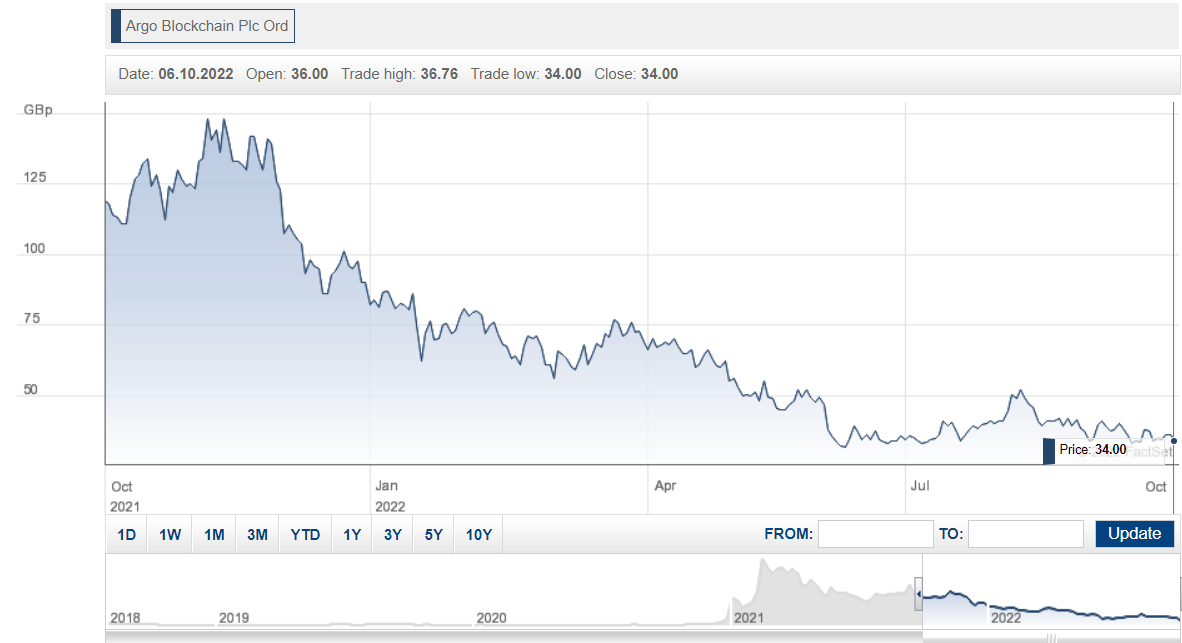
Task: Show the 10Y time range
Action: 479,534
